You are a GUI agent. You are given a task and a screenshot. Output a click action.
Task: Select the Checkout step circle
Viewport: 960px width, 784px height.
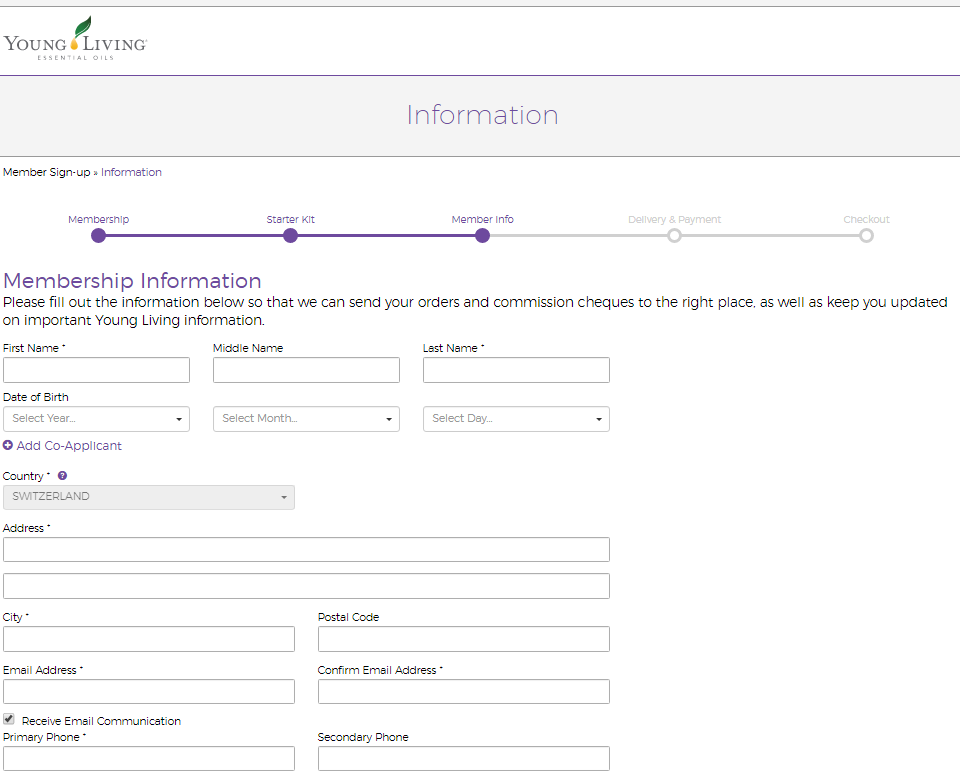coord(866,236)
